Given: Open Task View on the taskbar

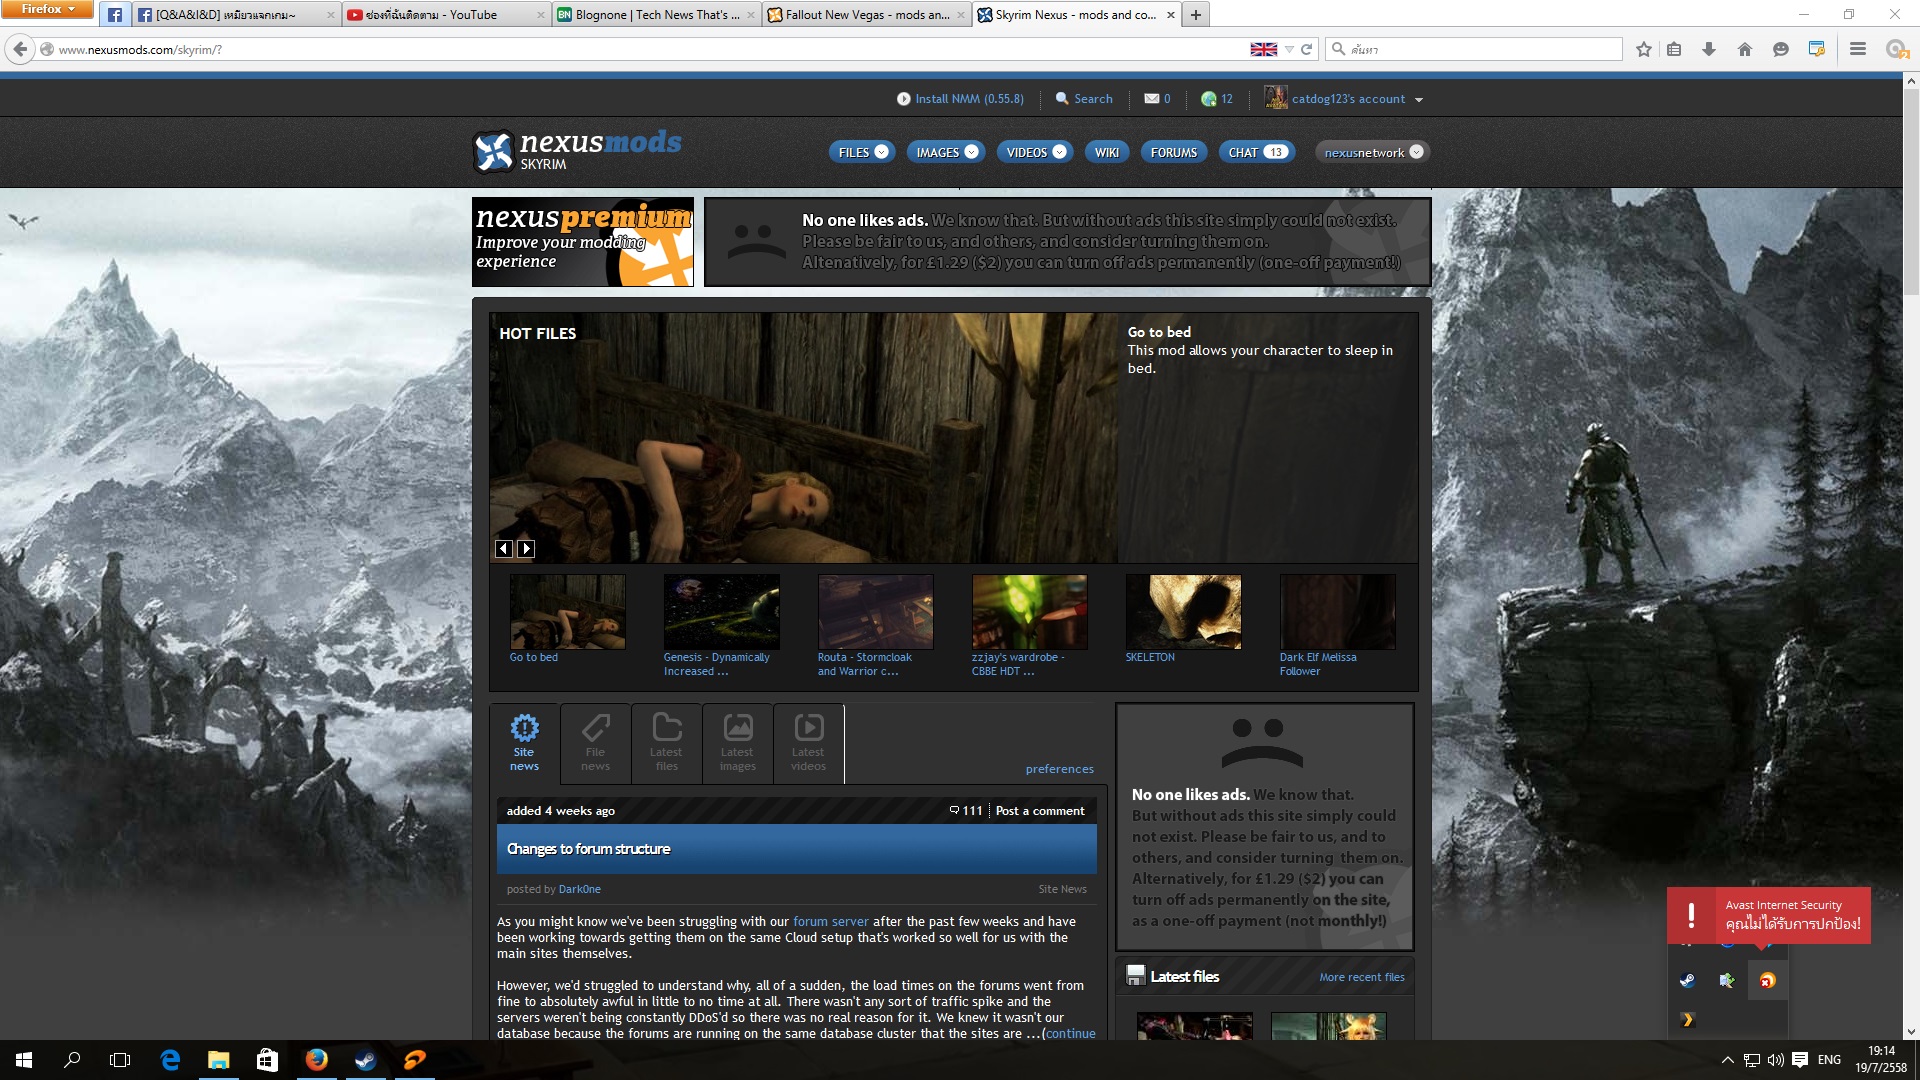Looking at the screenshot, I should (120, 1060).
